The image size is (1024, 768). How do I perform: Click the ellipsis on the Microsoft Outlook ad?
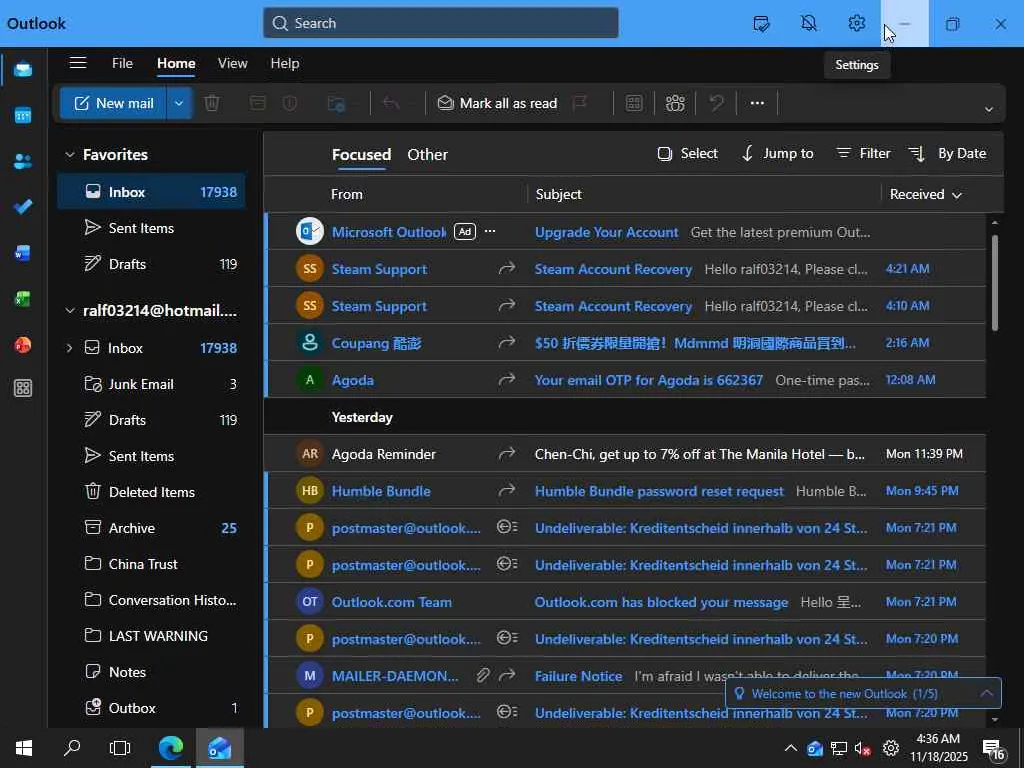[490, 231]
